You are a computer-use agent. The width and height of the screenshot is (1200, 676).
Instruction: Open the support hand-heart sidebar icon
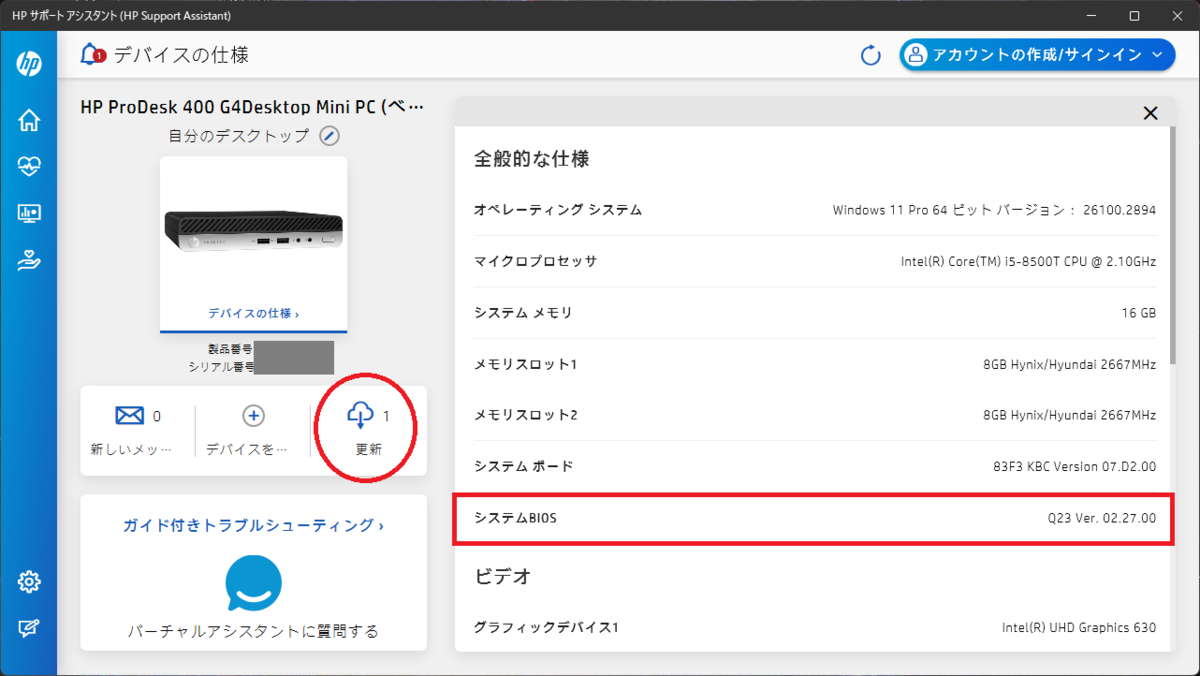click(x=29, y=260)
